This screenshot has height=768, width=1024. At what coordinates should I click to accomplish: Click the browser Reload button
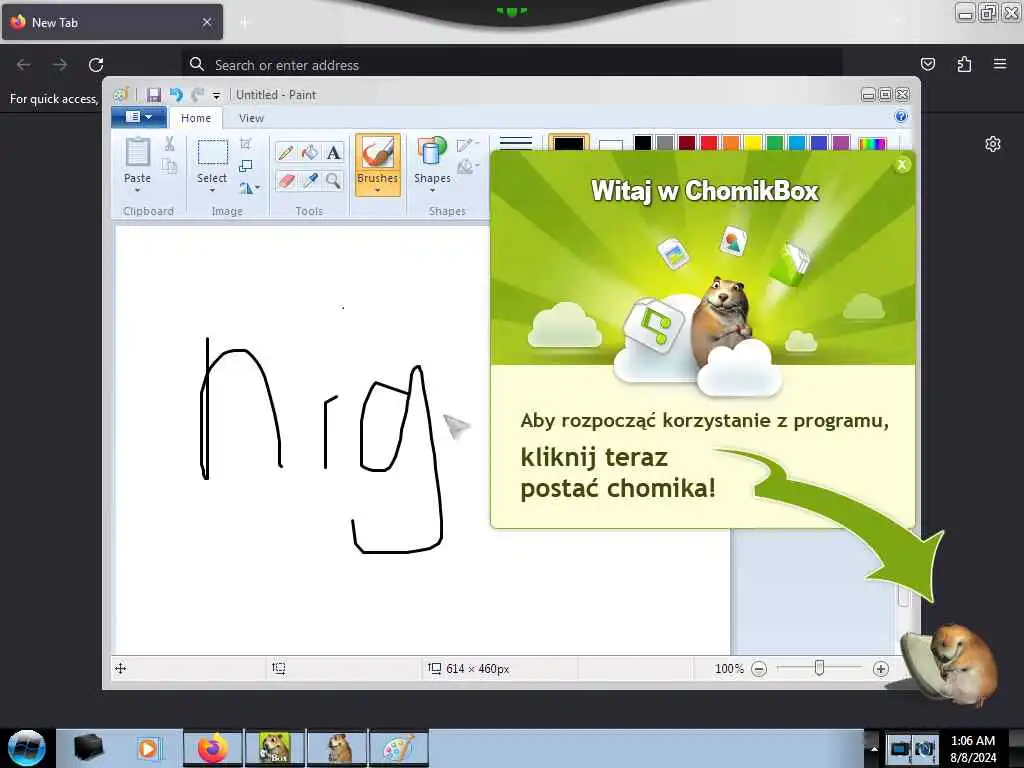coord(96,65)
